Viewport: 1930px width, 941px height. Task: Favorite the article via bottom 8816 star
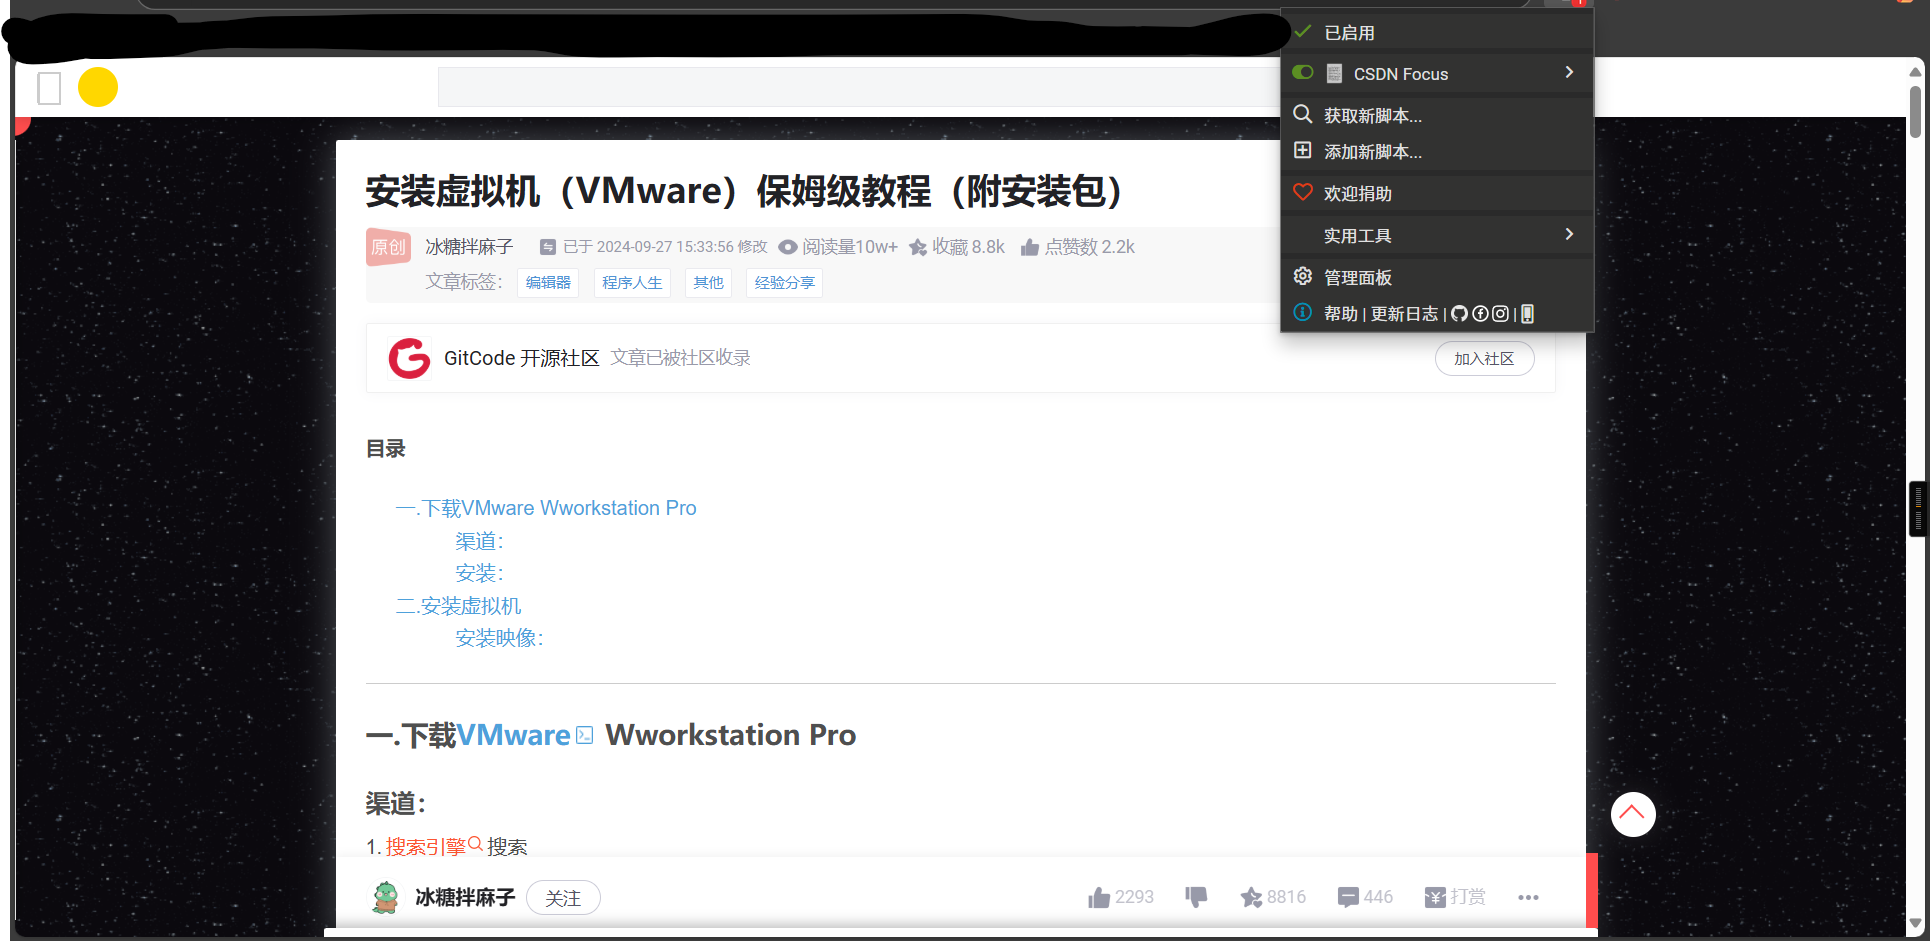tap(1251, 897)
